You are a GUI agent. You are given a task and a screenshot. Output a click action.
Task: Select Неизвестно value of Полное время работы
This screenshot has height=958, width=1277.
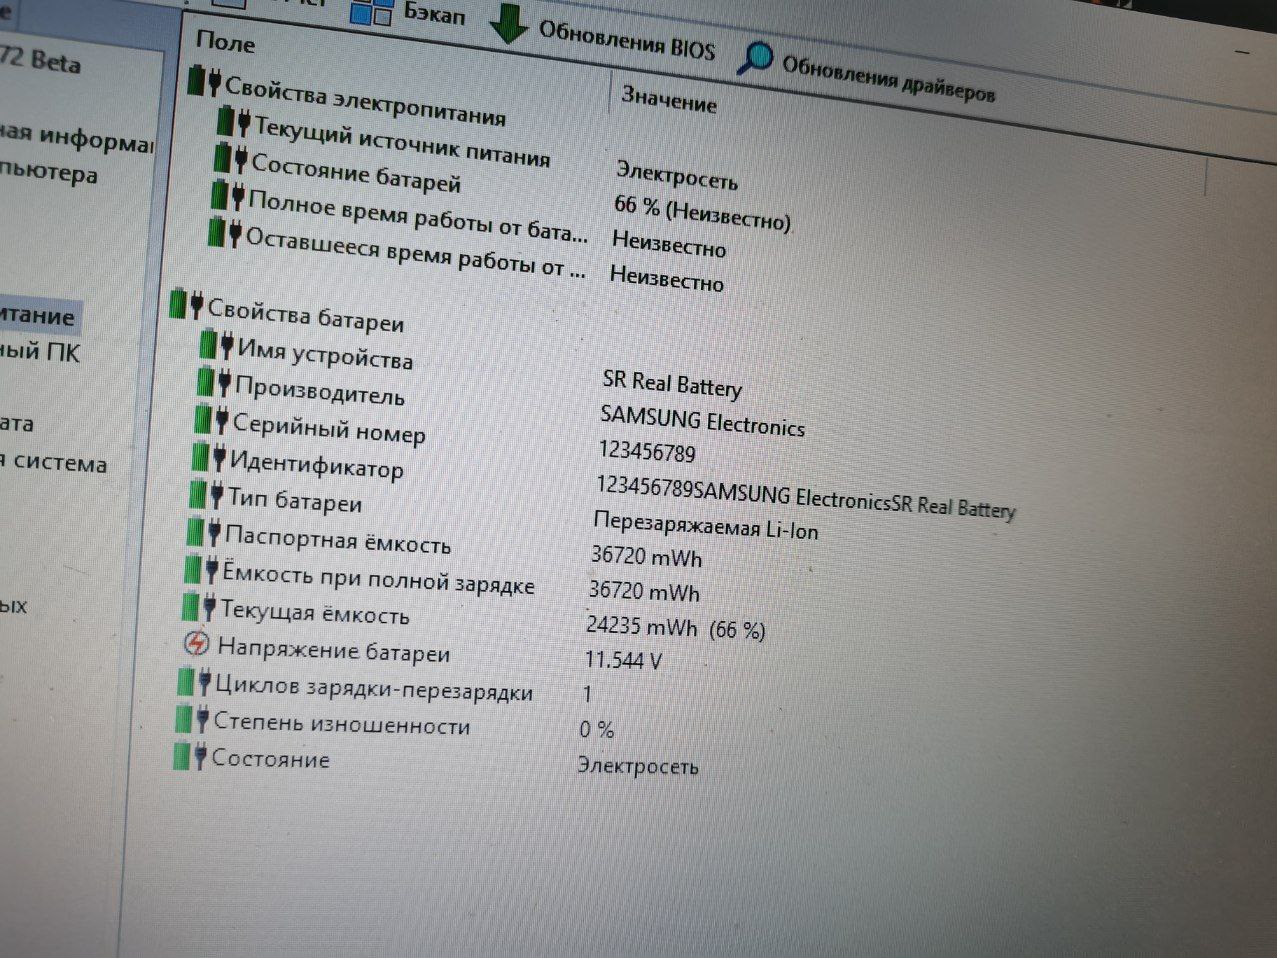coord(669,244)
